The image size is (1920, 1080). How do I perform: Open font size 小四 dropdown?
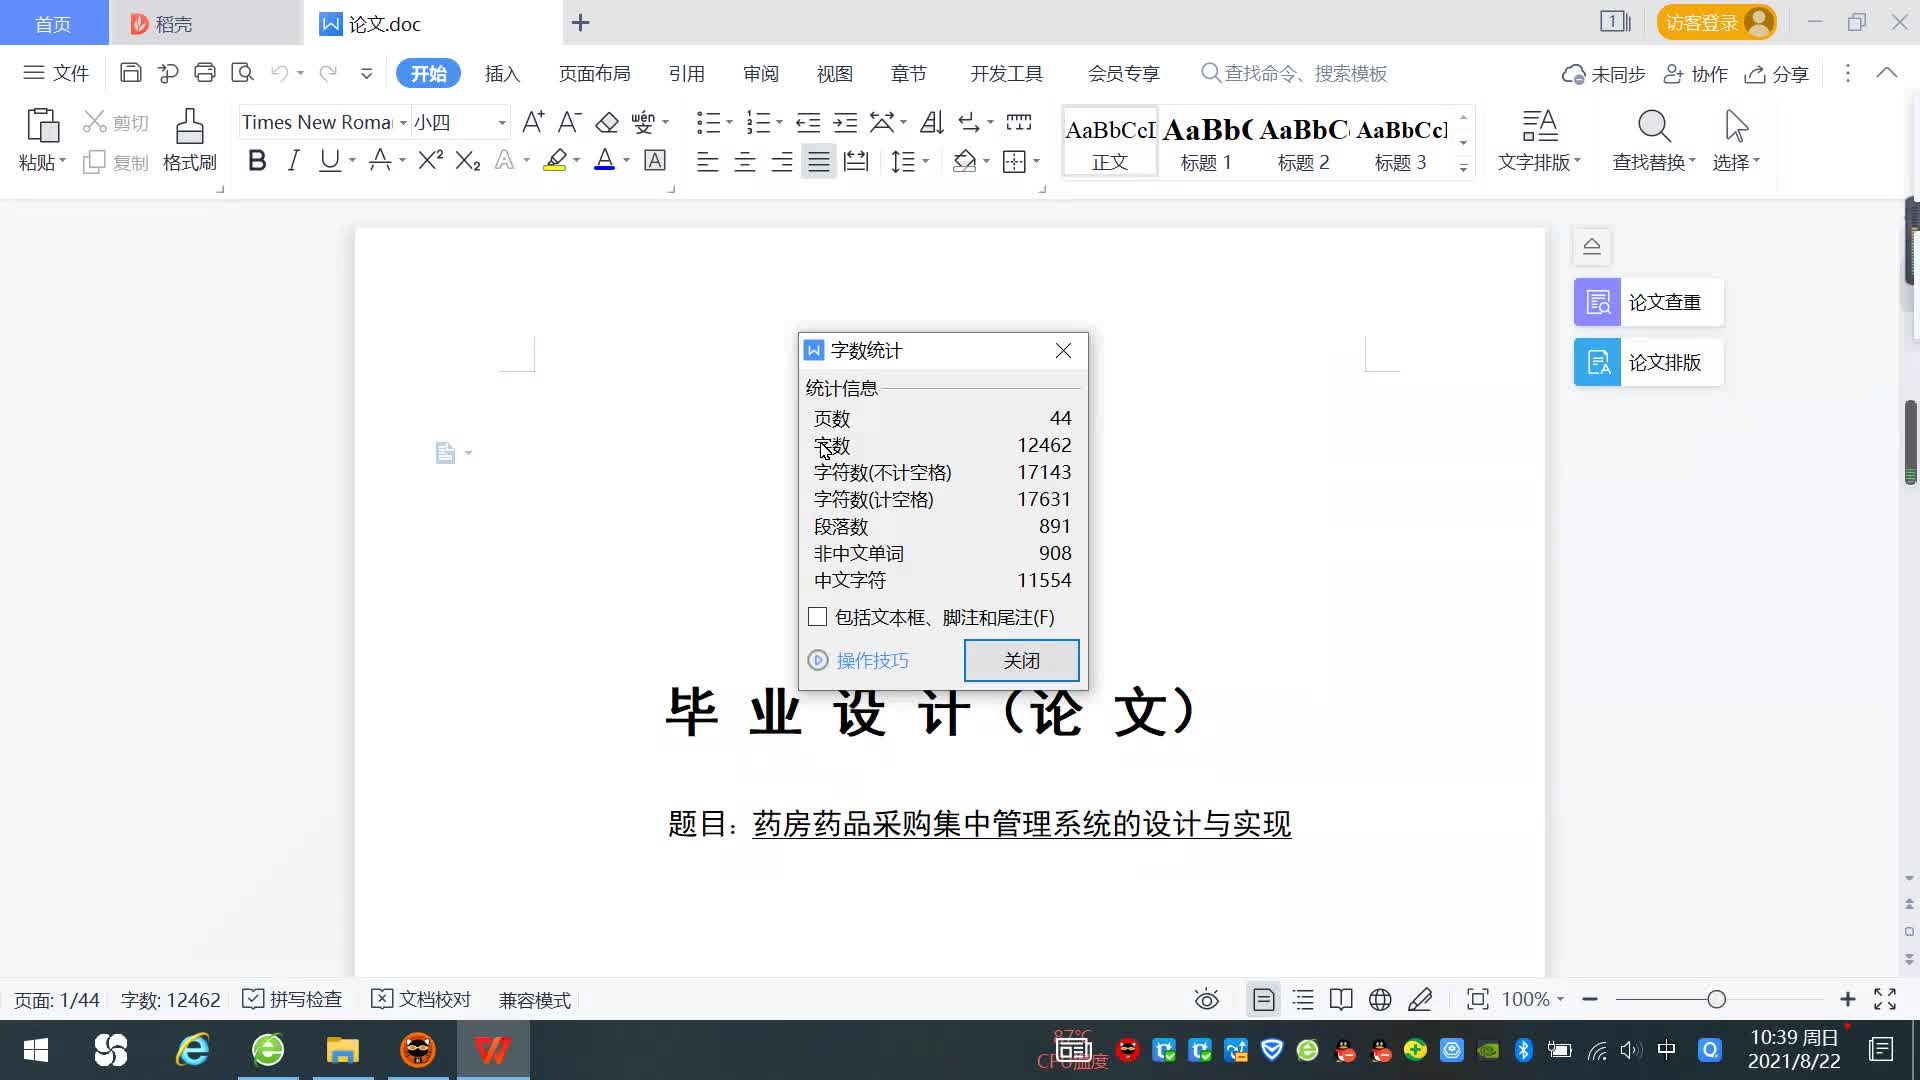(502, 123)
